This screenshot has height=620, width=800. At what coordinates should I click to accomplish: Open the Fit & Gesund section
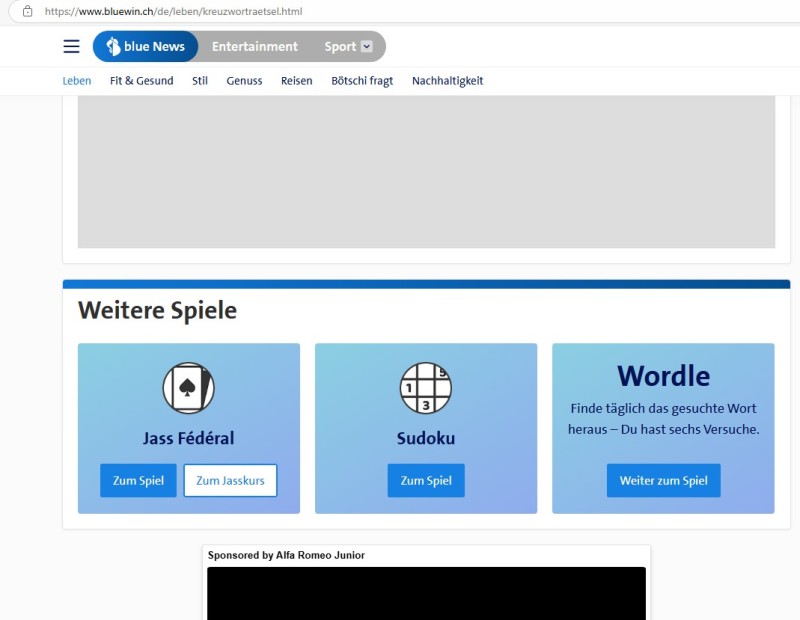141,81
